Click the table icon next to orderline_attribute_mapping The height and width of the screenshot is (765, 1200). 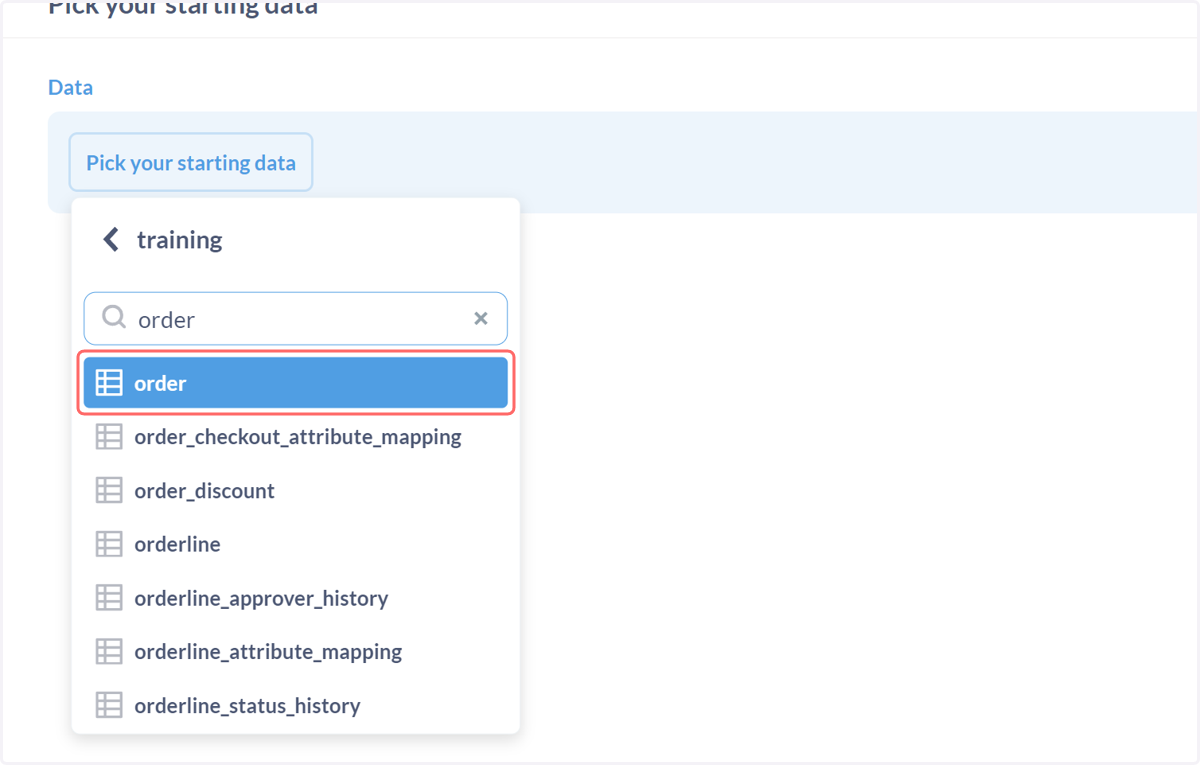109,651
